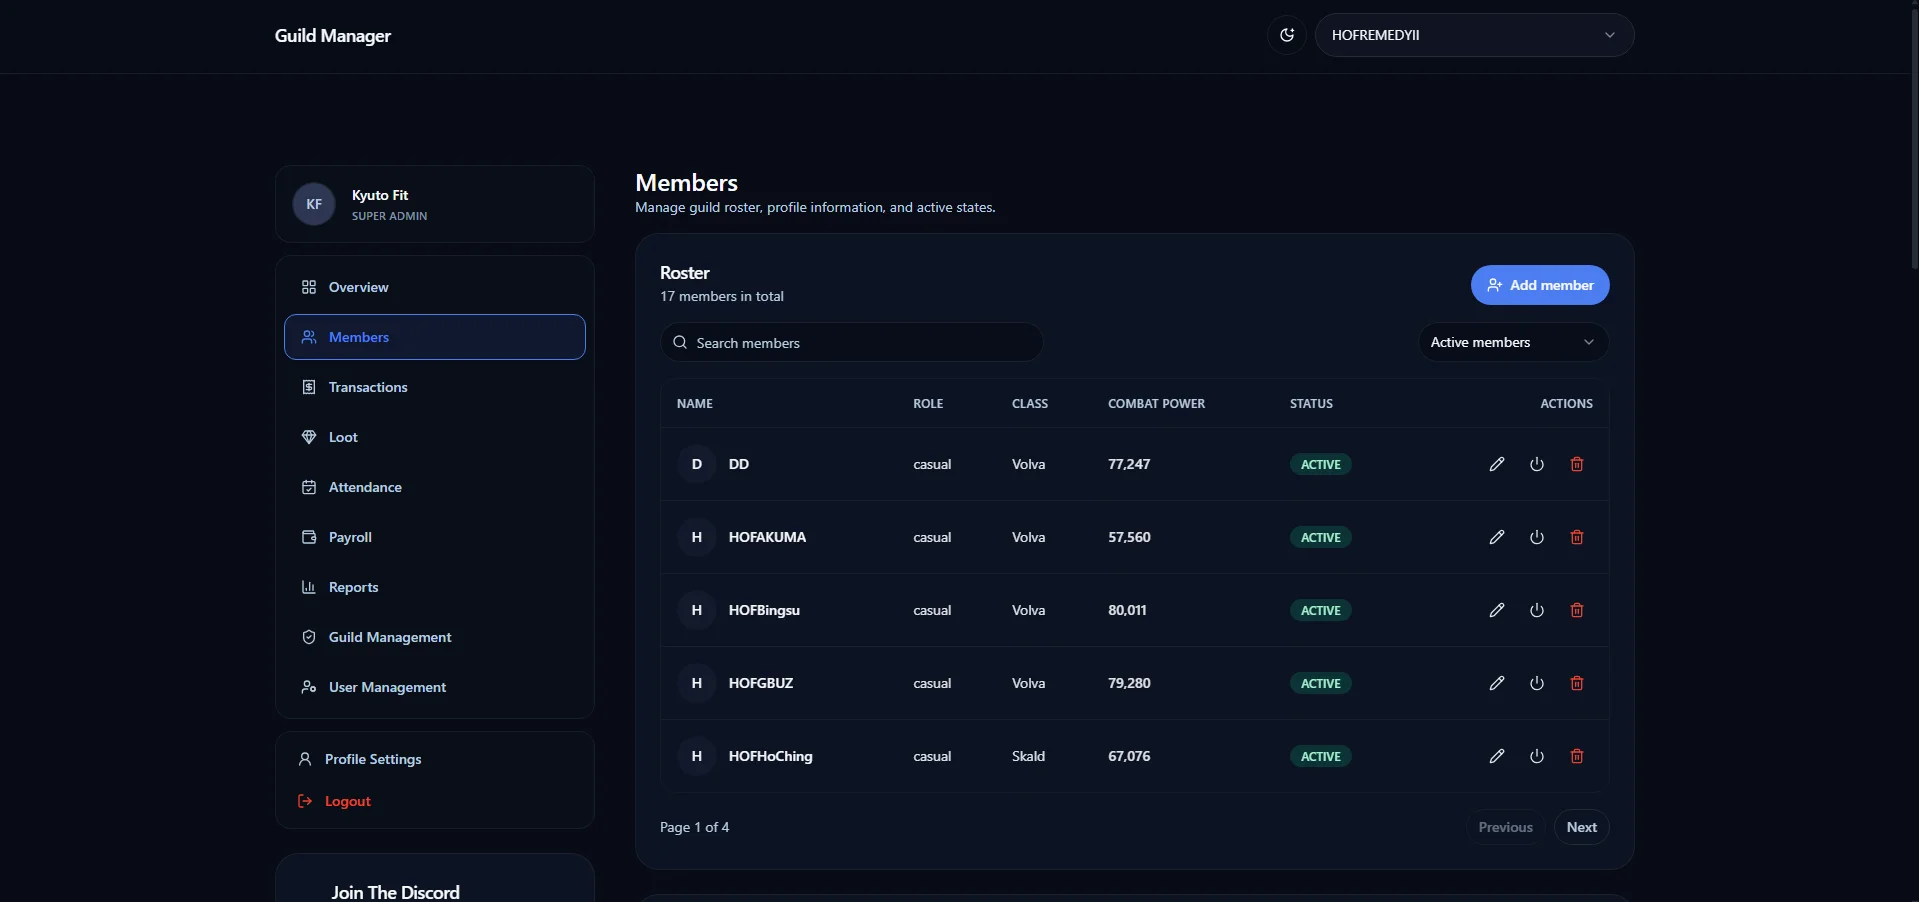Screen dimensions: 1919x902
Task: Delete HOFBingsu with trash icon
Action: point(1577,610)
